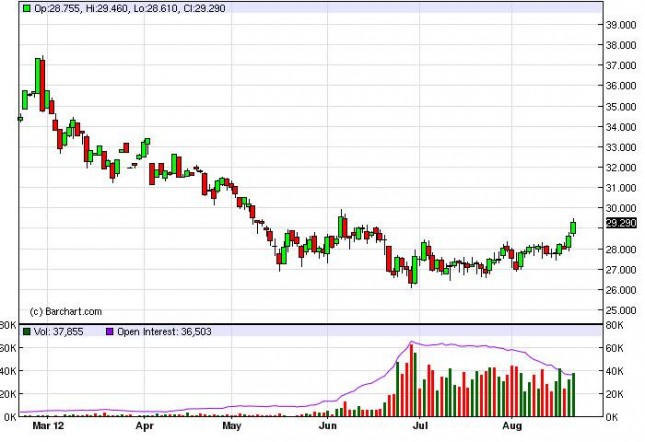Click the 32.000 price axis label
This screenshot has height=442, width=645.
[621, 167]
